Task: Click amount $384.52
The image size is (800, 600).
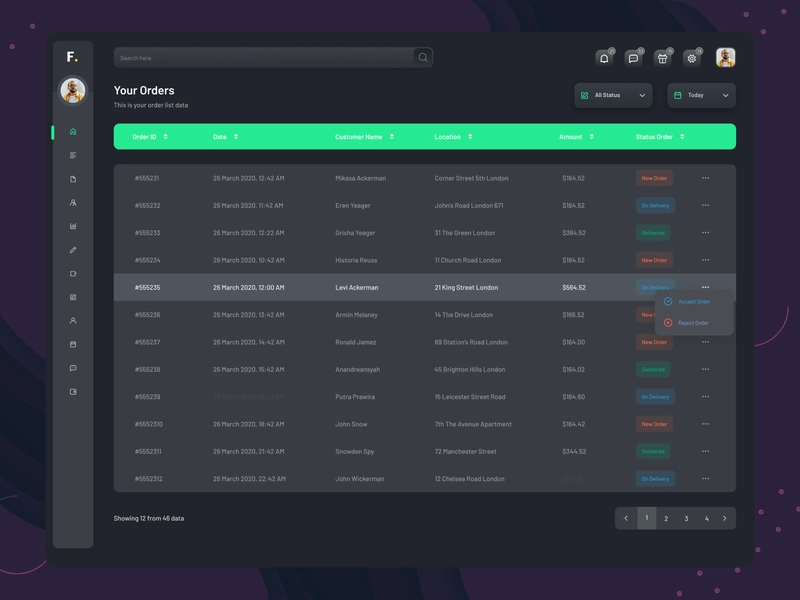Action: (x=574, y=233)
